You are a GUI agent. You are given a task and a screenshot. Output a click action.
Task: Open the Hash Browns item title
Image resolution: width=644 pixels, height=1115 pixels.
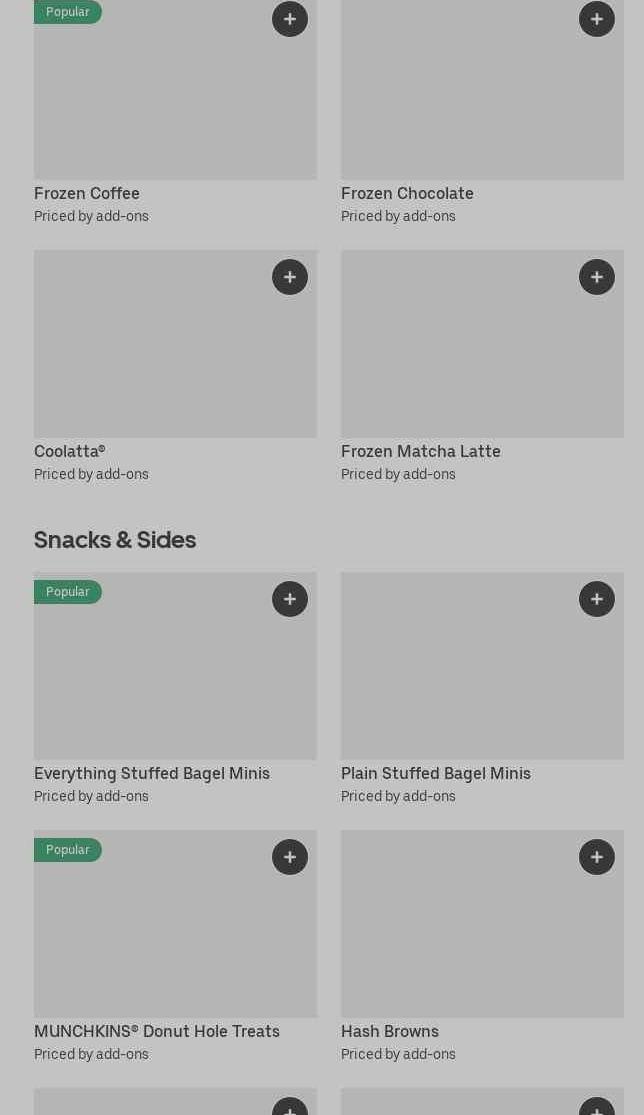coord(389,1031)
